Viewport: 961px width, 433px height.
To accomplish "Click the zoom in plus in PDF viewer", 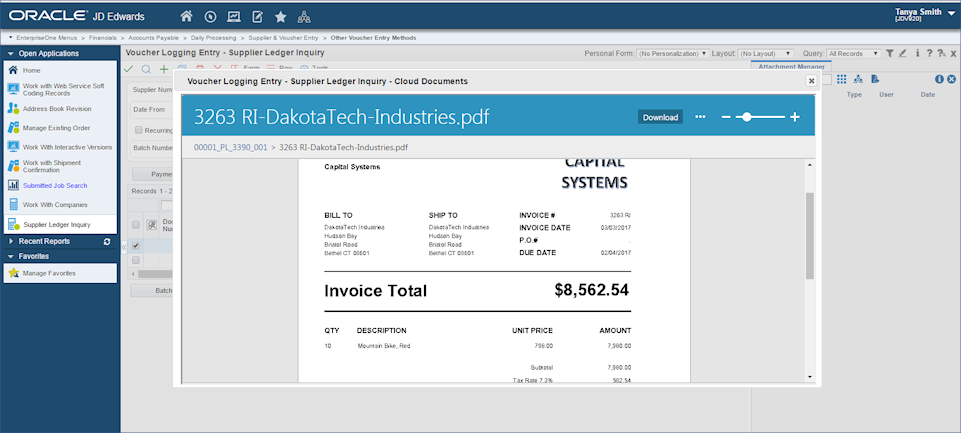I will [x=795, y=117].
